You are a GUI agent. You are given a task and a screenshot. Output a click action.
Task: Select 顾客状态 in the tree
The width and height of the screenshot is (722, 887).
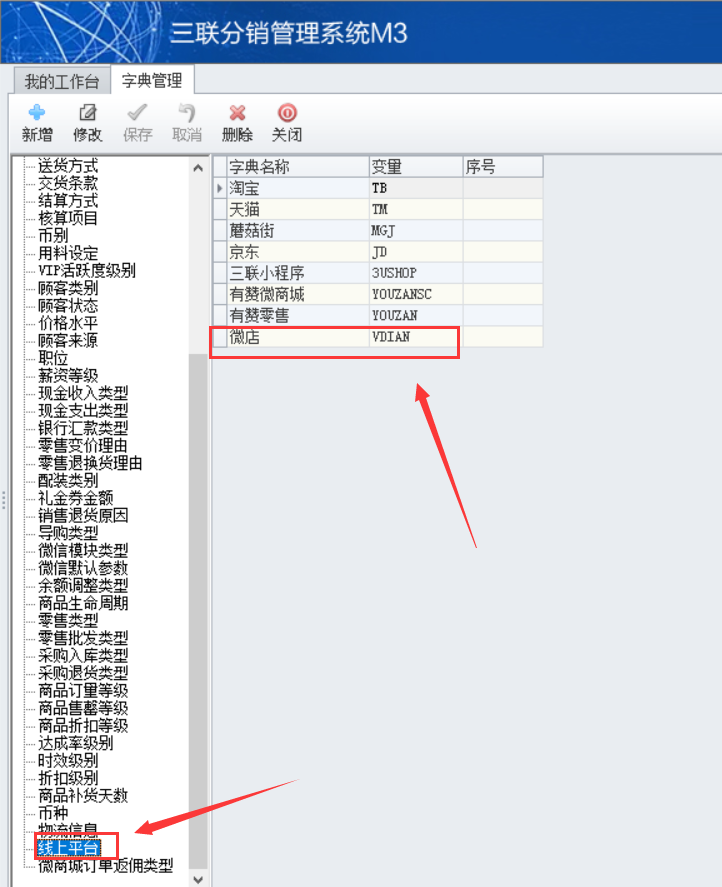point(68,305)
